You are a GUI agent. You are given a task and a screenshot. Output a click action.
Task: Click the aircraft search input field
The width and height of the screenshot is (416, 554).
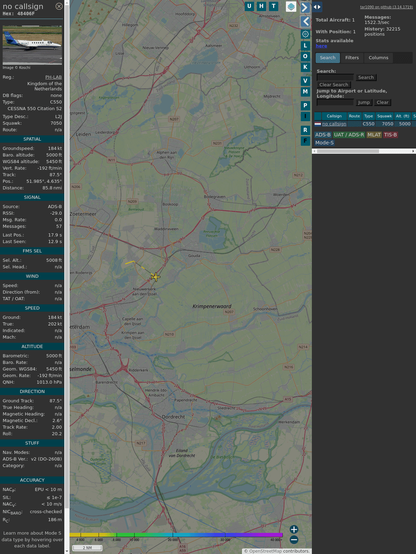pyautogui.click(x=335, y=77)
